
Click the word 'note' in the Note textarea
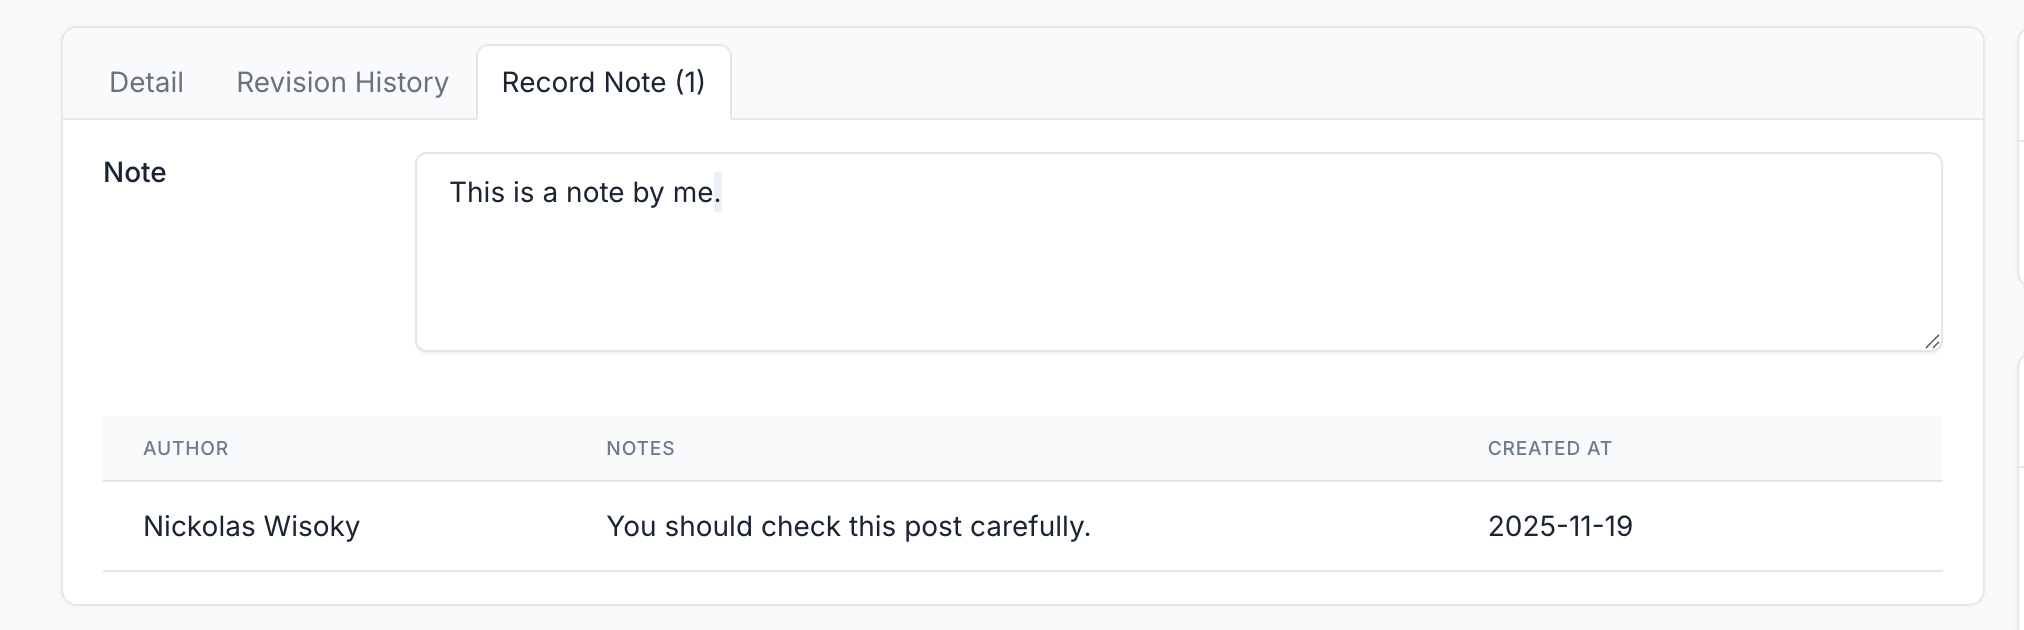point(595,192)
